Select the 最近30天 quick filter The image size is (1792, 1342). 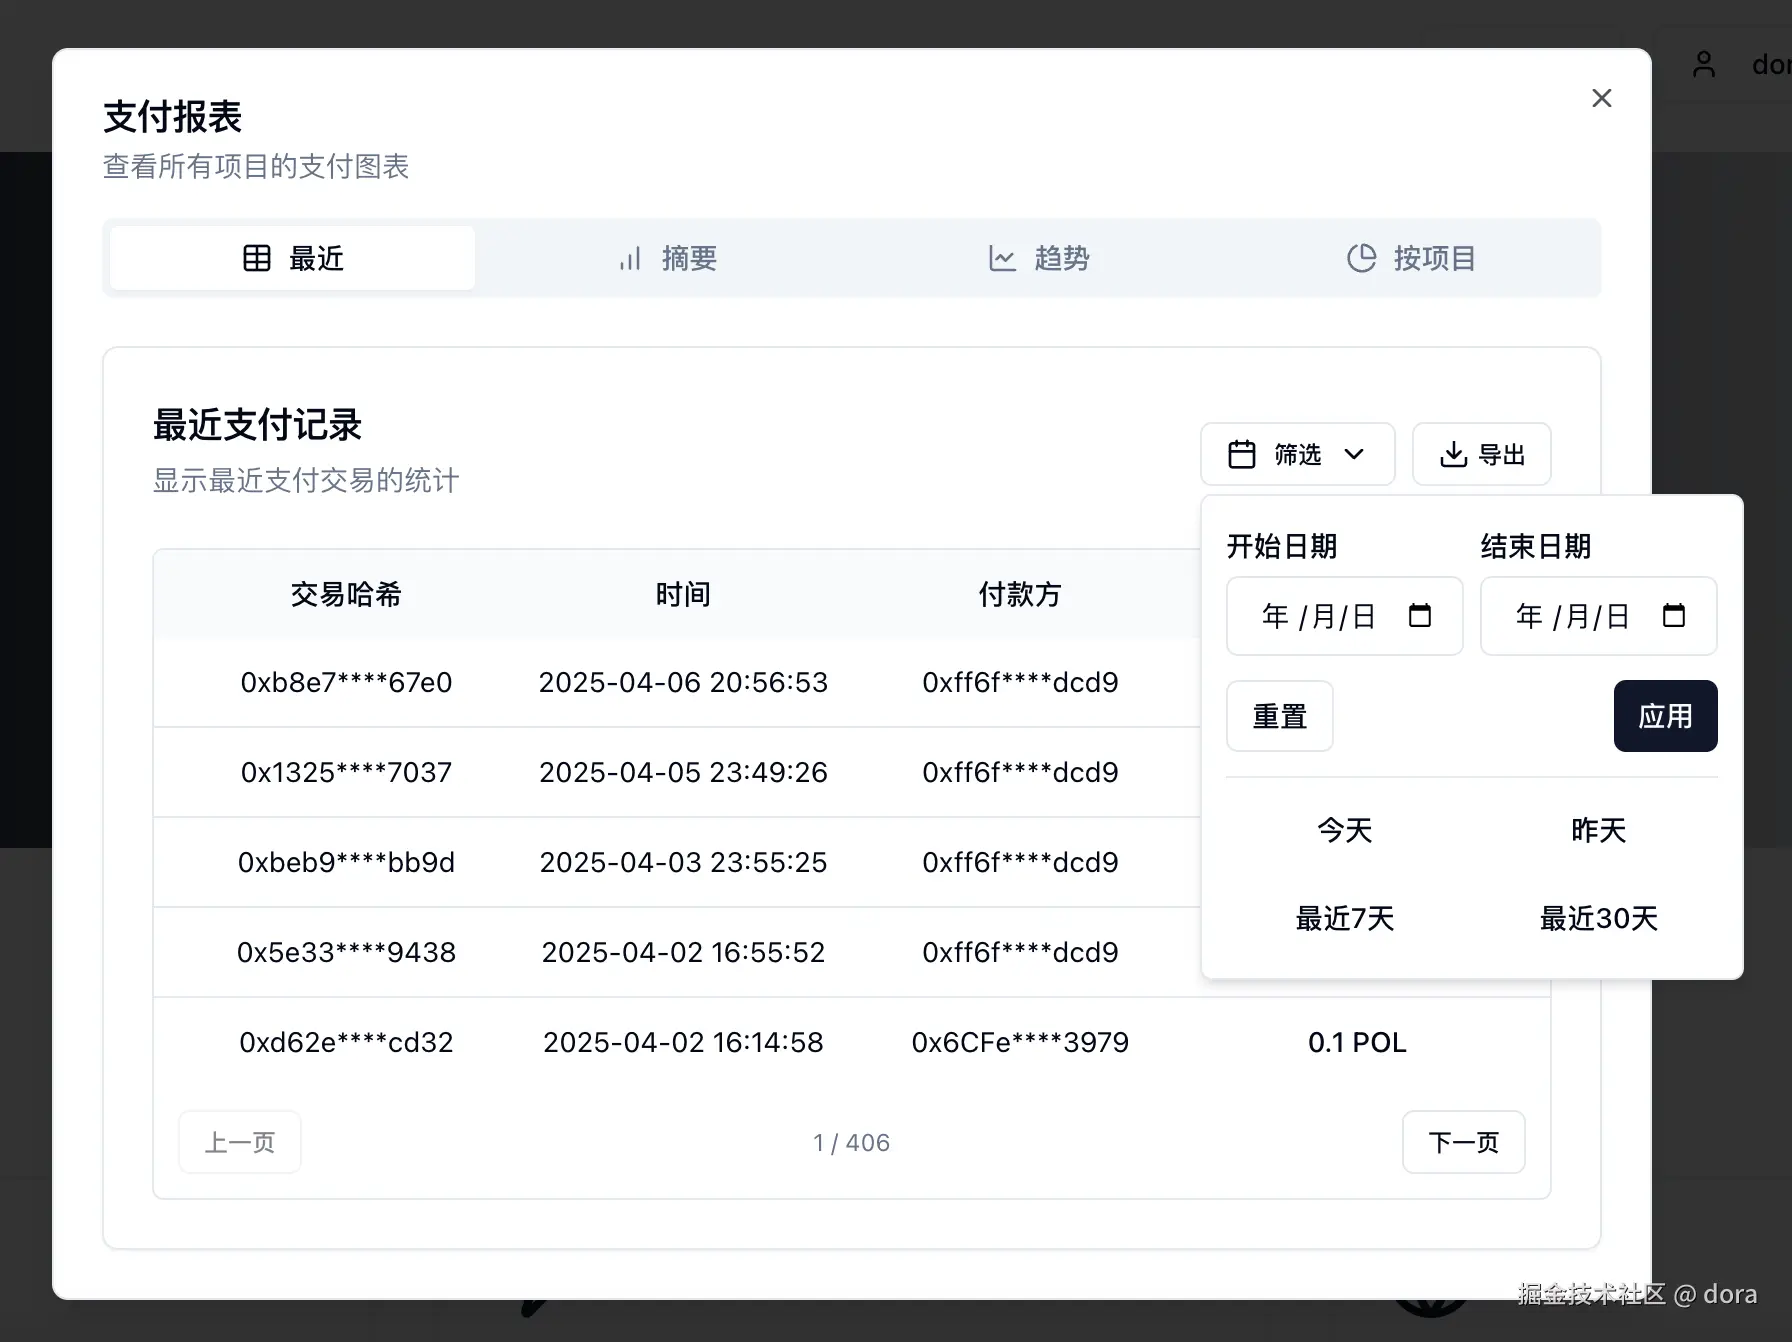(1597, 918)
